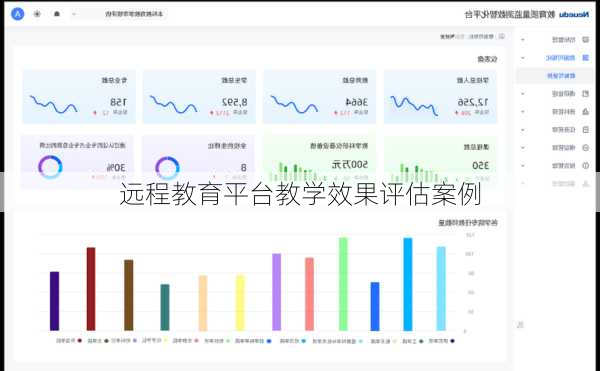
Task: Expand the info-icon sidebar menu chevron
Action: click(523, 166)
